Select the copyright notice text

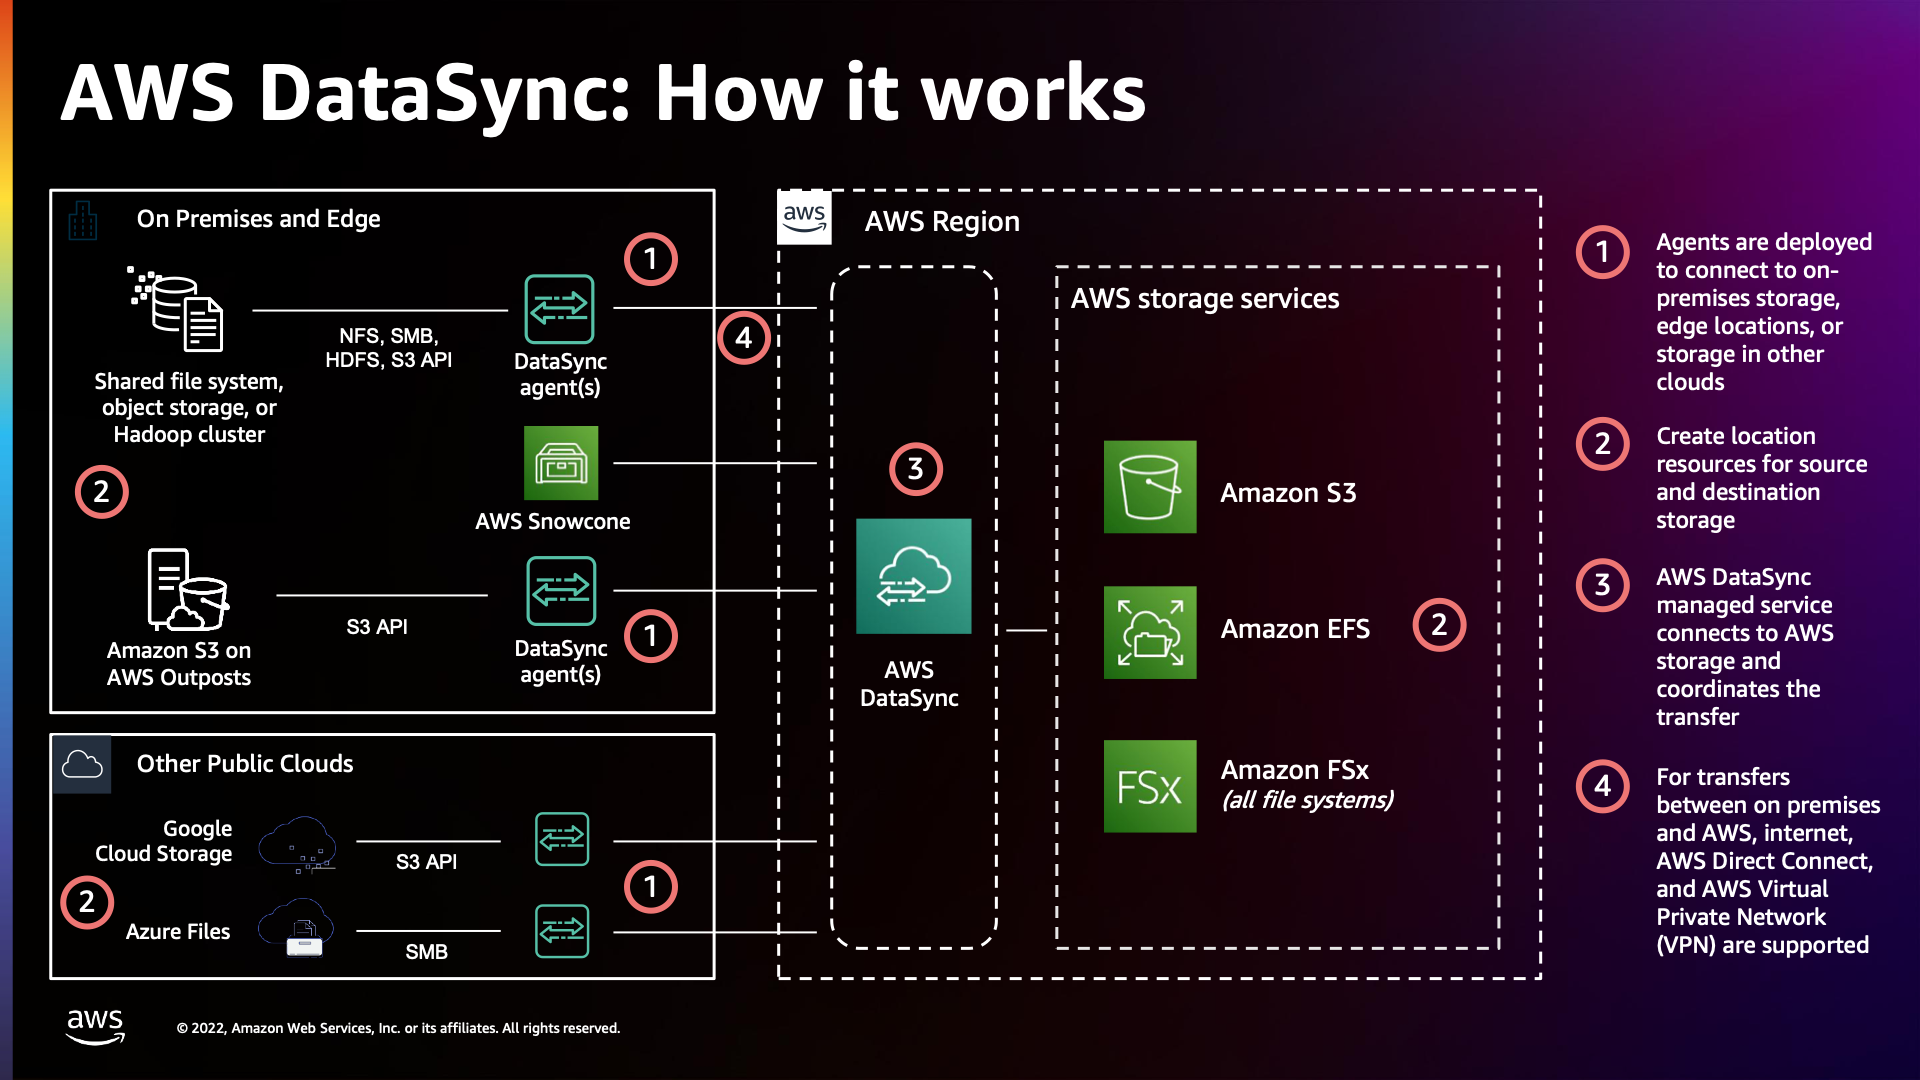[398, 1027]
